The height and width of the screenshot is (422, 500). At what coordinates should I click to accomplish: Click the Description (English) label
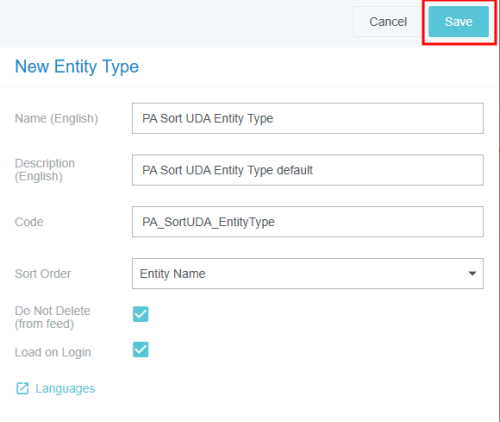tap(45, 170)
